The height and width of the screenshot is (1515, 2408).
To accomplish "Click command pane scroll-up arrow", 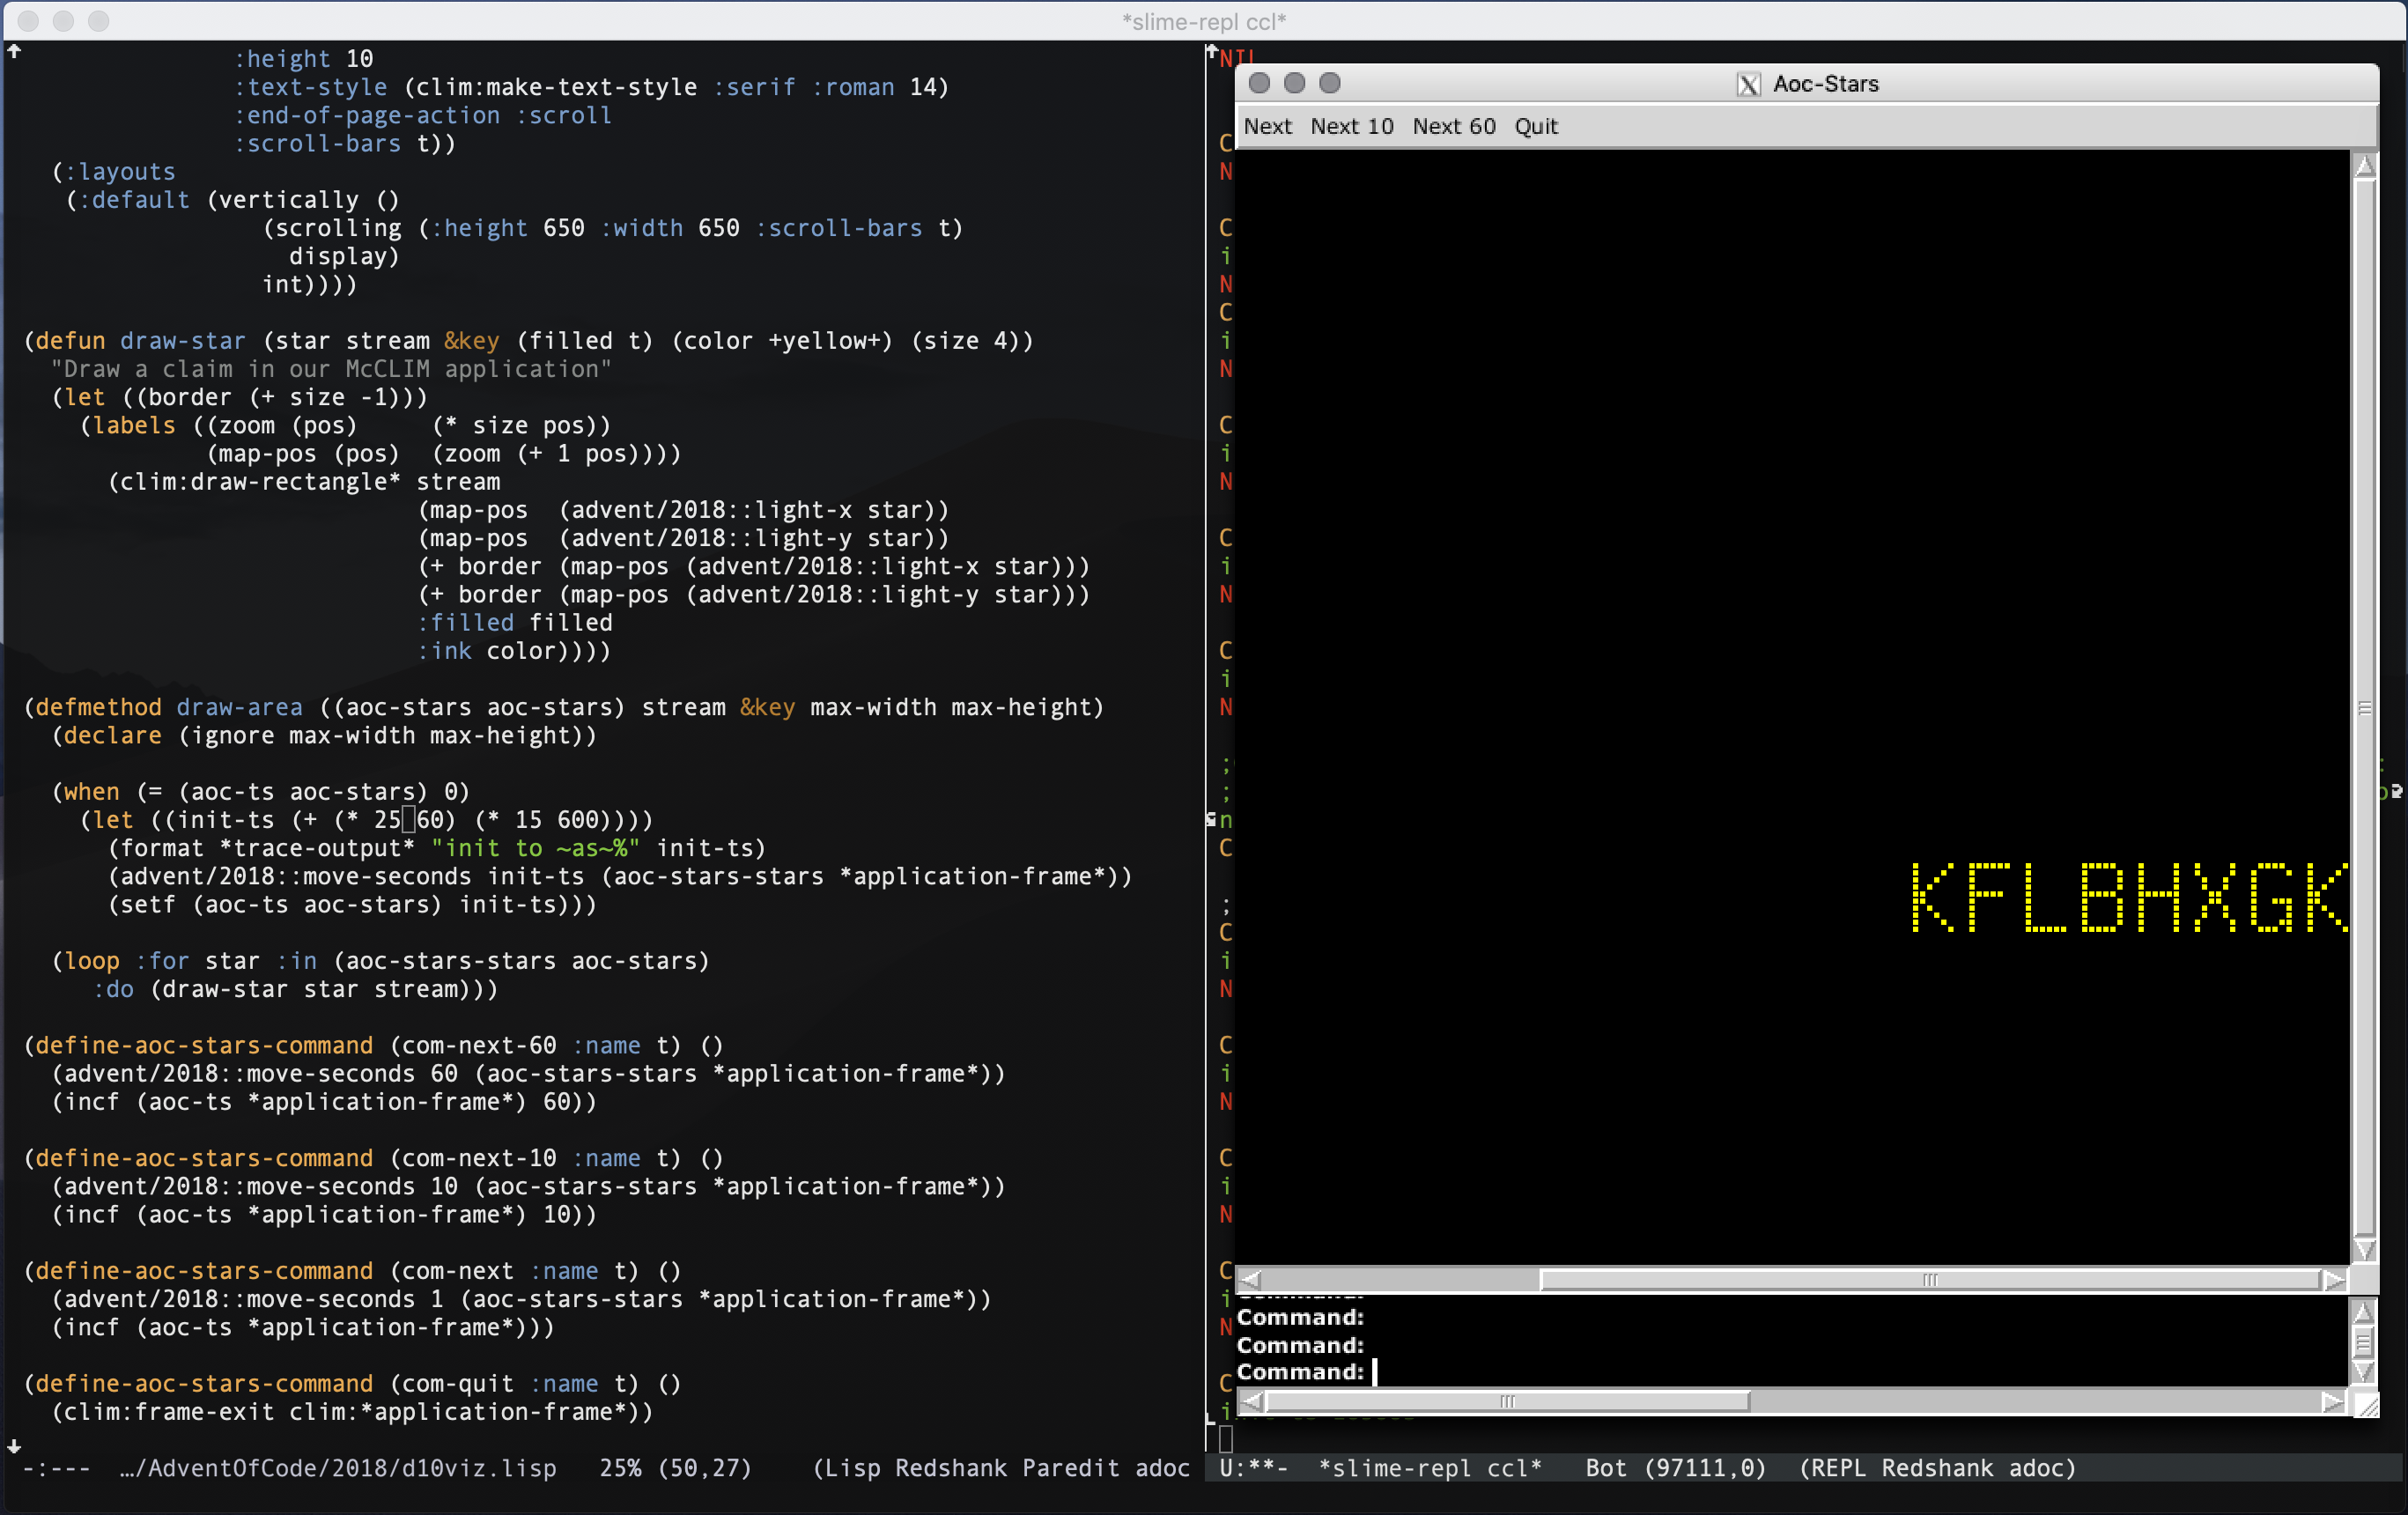I will point(2363,1313).
